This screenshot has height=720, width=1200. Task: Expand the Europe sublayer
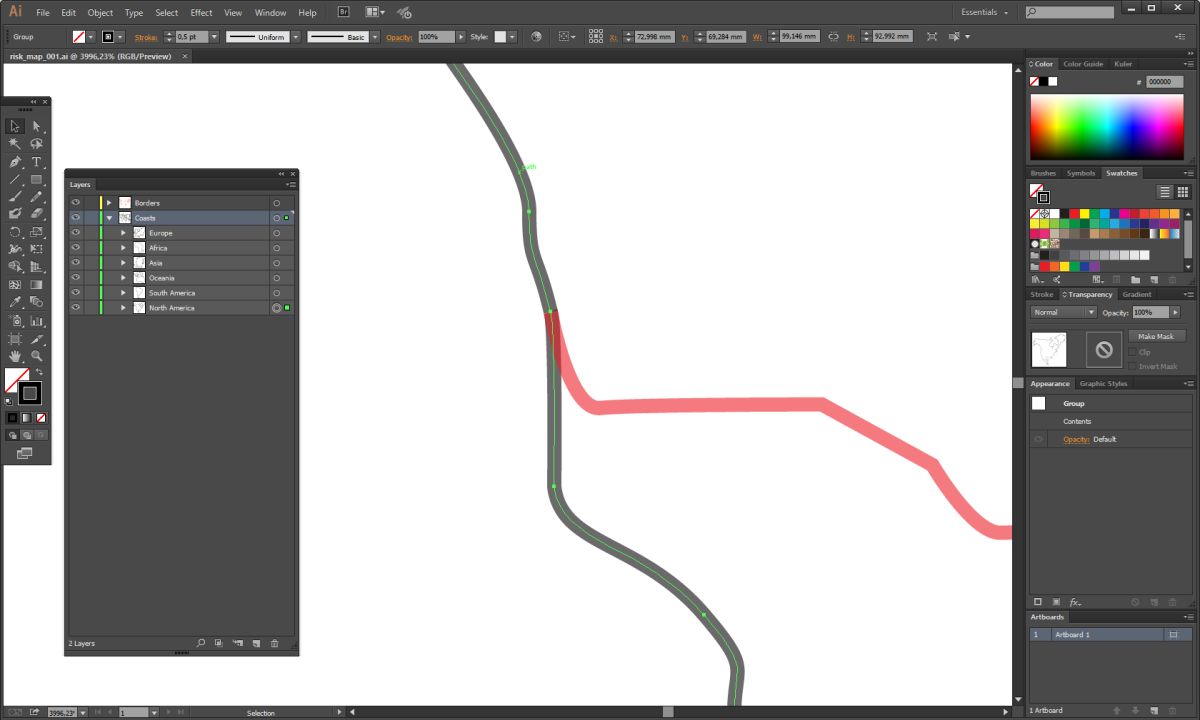[124, 233]
